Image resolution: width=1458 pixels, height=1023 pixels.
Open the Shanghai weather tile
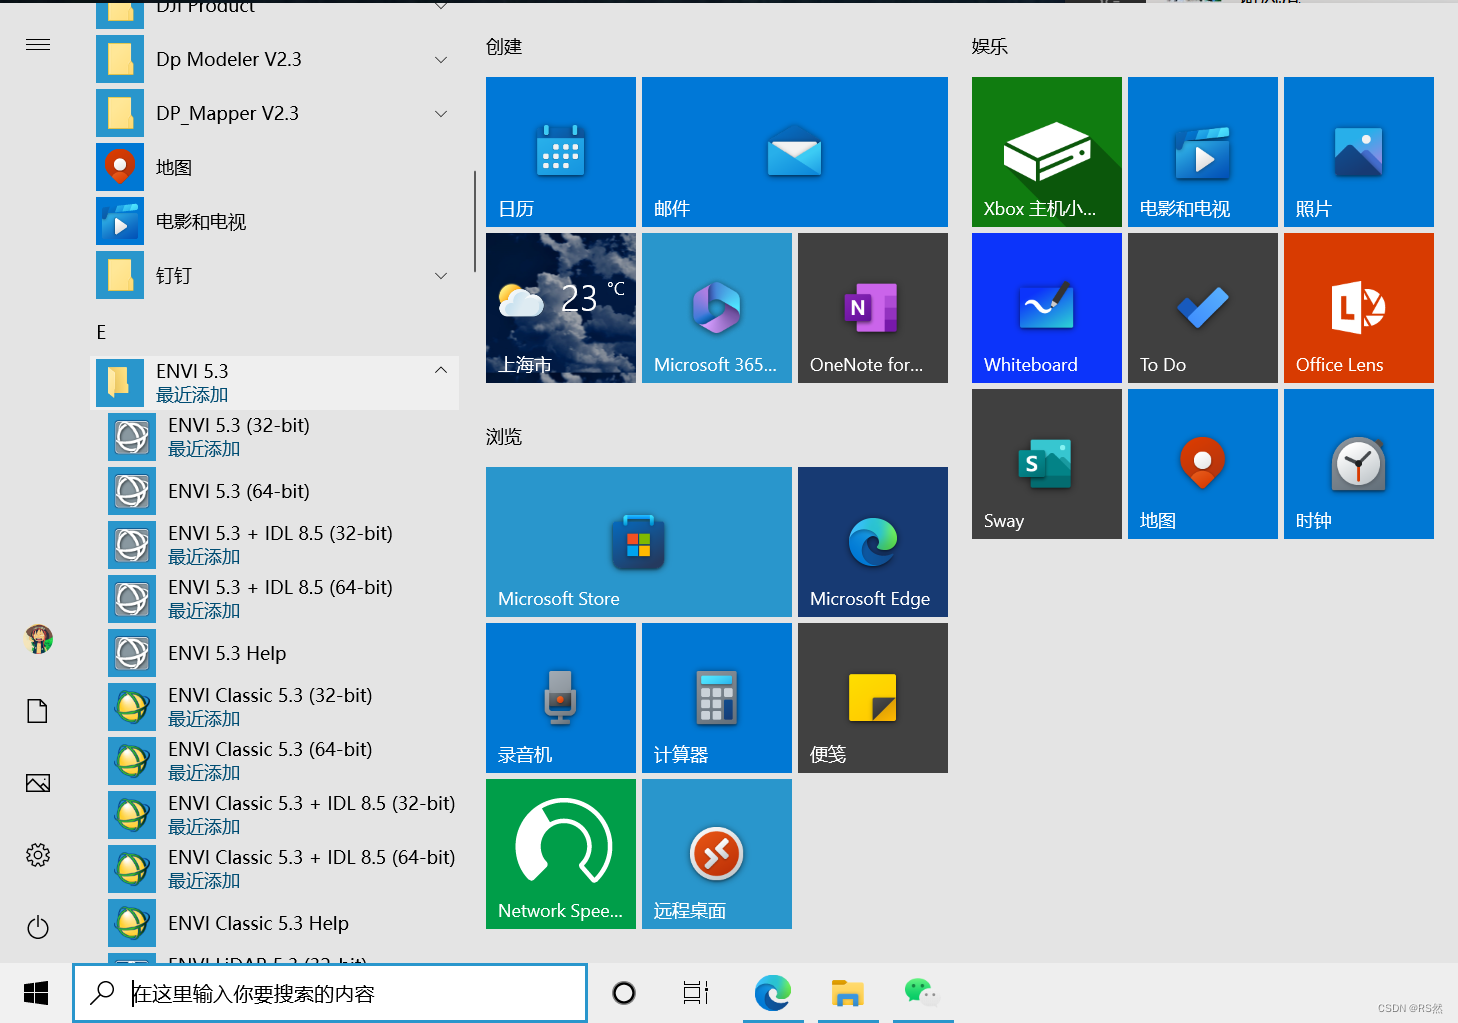561,308
